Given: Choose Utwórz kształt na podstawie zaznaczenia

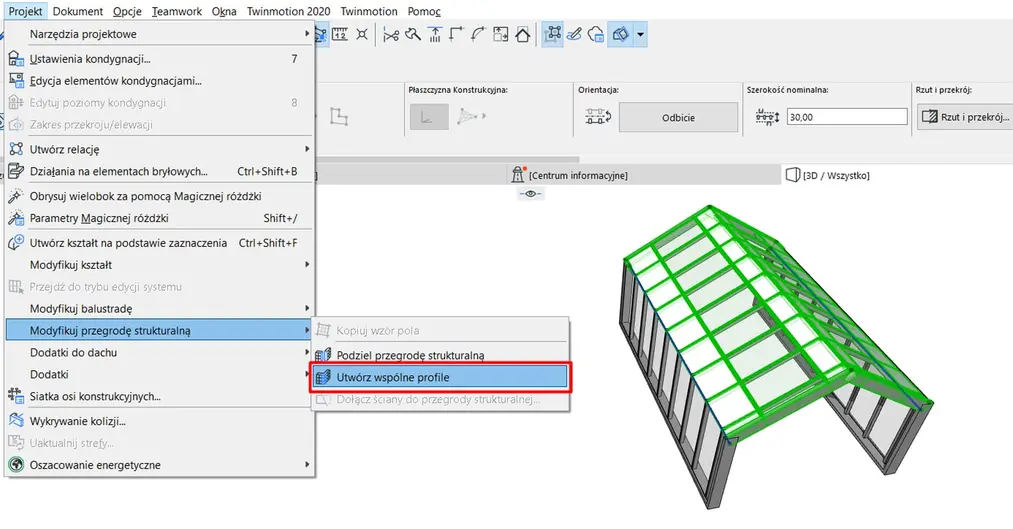Looking at the screenshot, I should click(x=160, y=243).
